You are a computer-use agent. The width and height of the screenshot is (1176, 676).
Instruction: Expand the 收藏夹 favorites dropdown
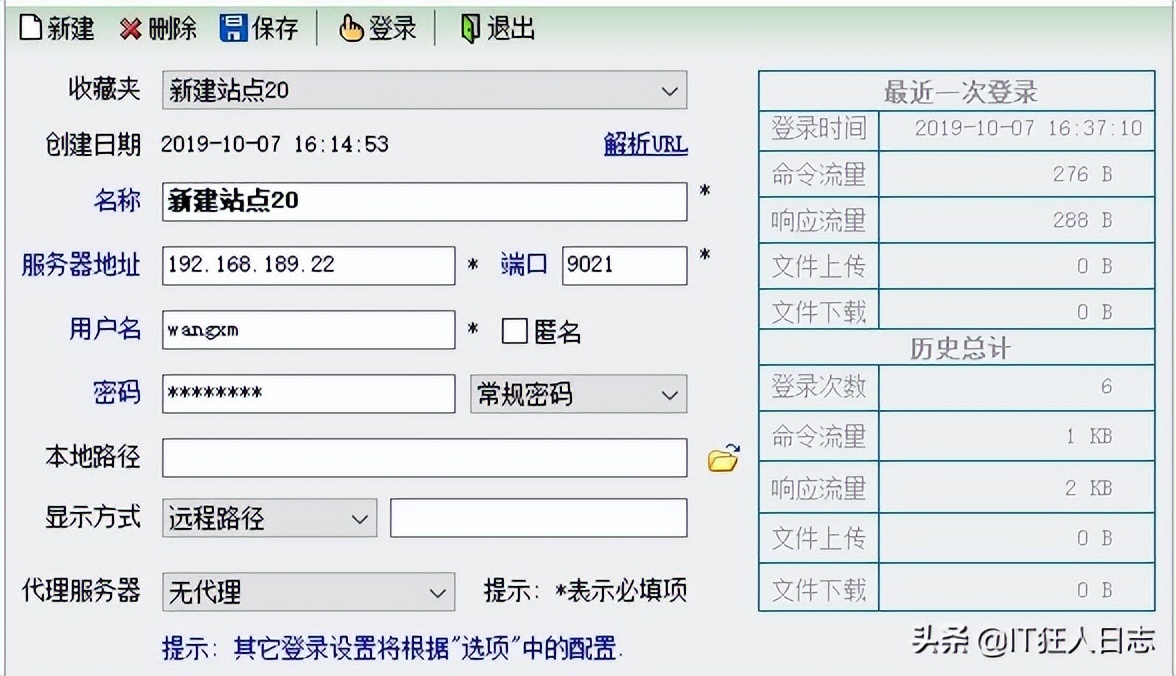click(670, 91)
